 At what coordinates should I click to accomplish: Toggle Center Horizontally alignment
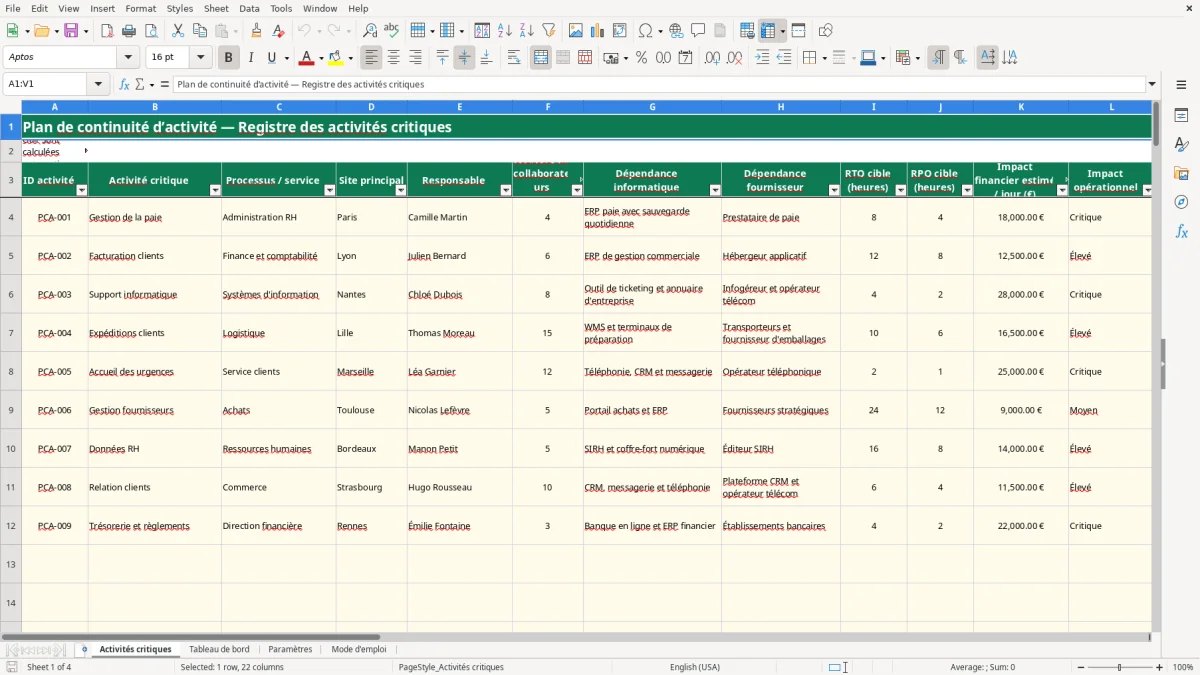[393, 58]
